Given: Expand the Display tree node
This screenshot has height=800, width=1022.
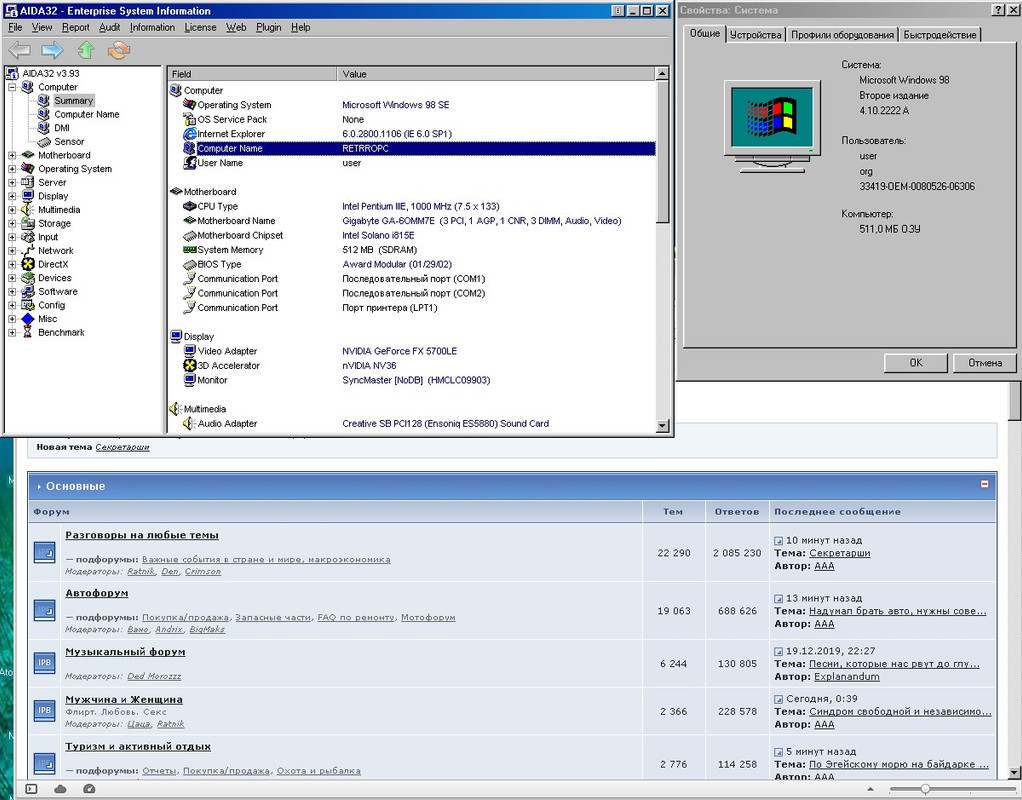Looking at the screenshot, I should [12, 196].
